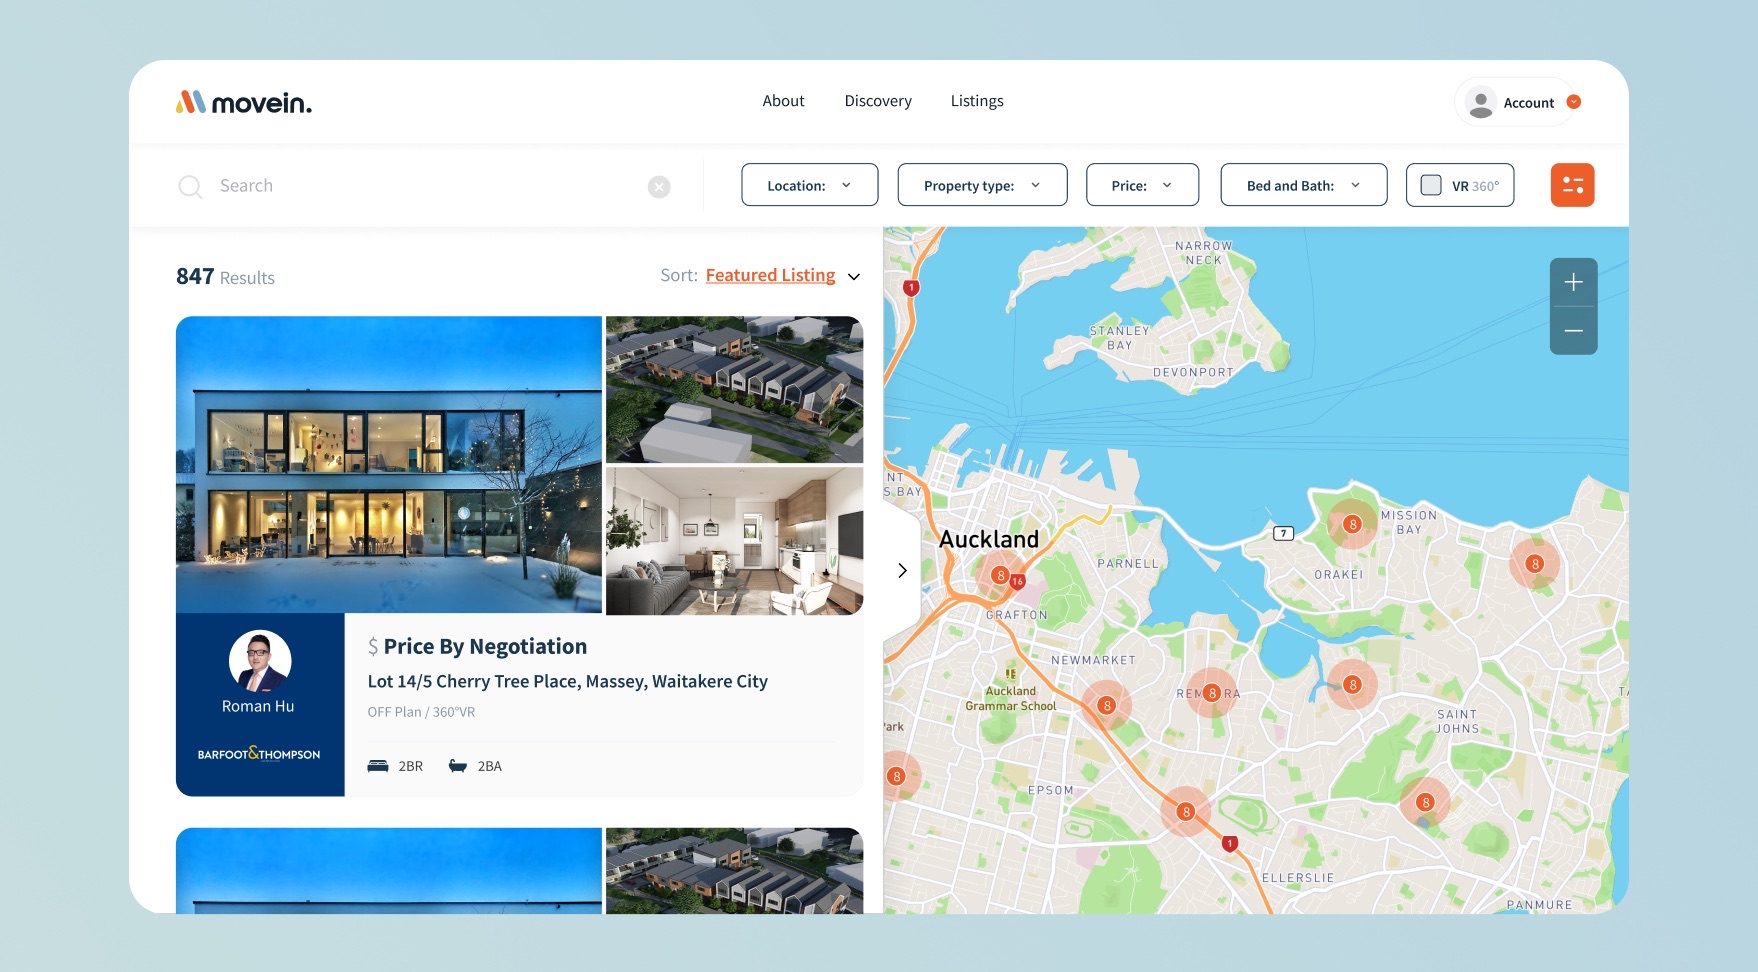Collapse listings panel with arrow handle

[902, 570]
